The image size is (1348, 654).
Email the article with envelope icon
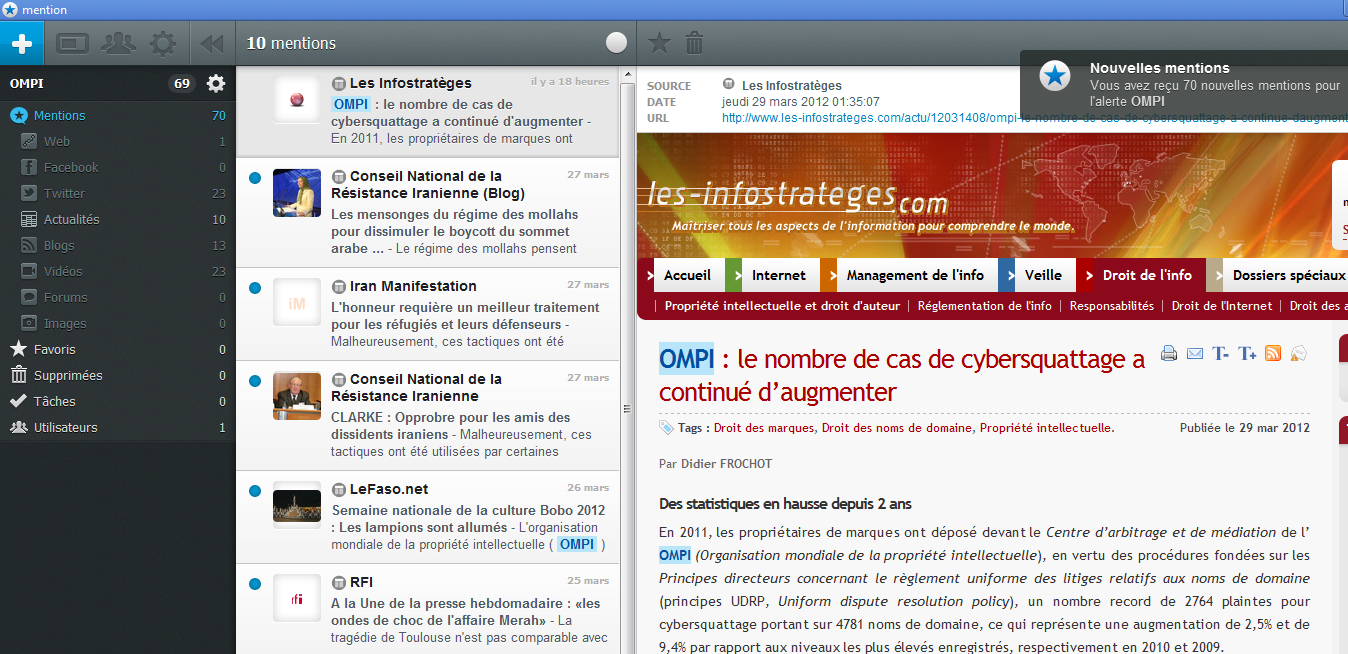click(1195, 353)
